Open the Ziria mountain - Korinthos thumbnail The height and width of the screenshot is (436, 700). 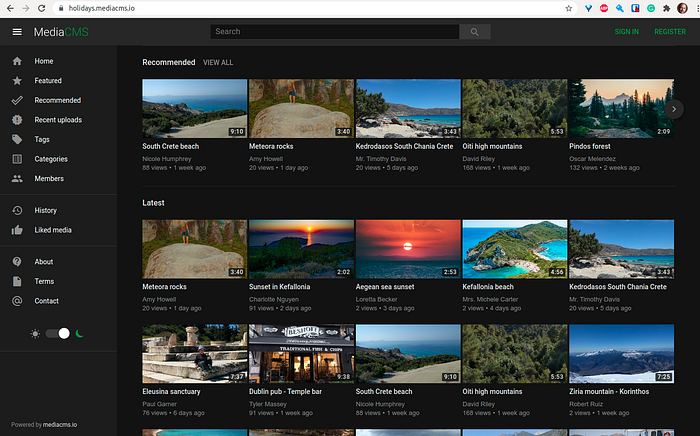[x=621, y=354]
